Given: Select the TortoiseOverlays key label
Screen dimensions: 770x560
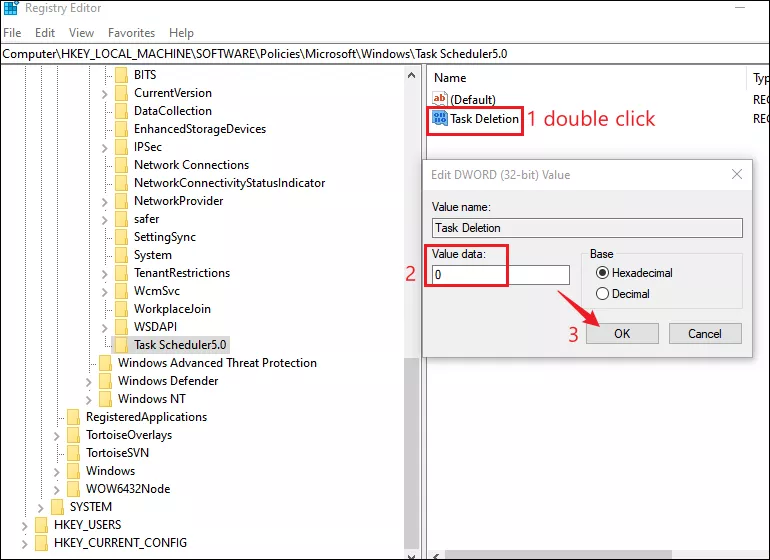Looking at the screenshot, I should (129, 435).
